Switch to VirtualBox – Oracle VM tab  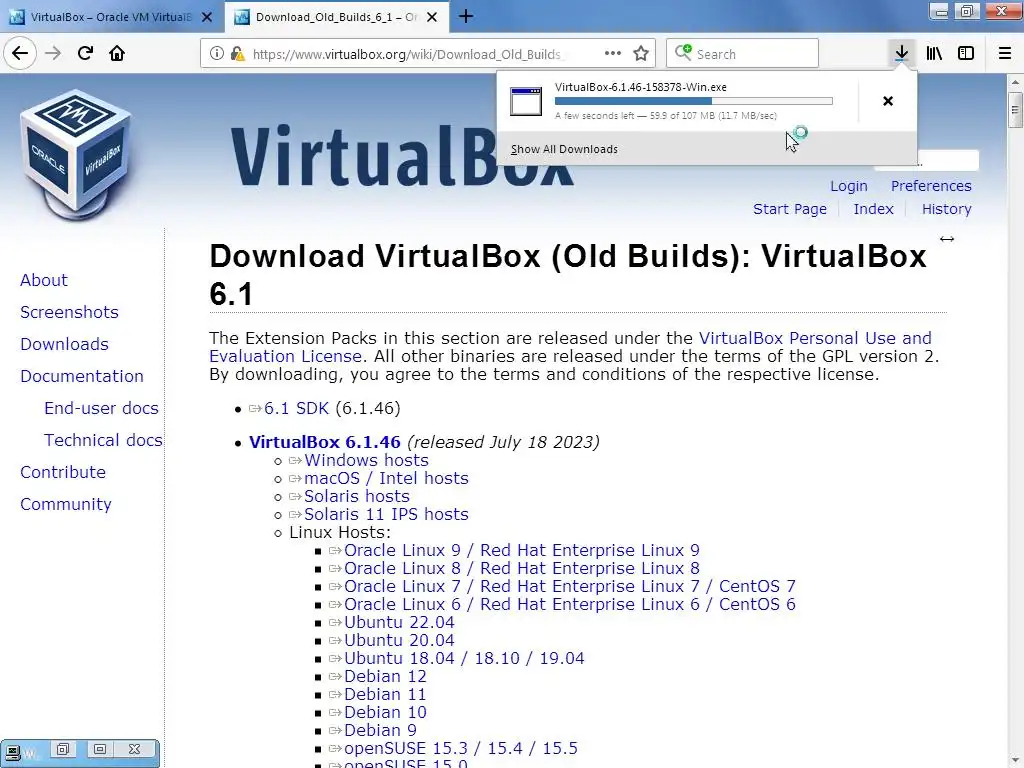pyautogui.click(x=112, y=17)
